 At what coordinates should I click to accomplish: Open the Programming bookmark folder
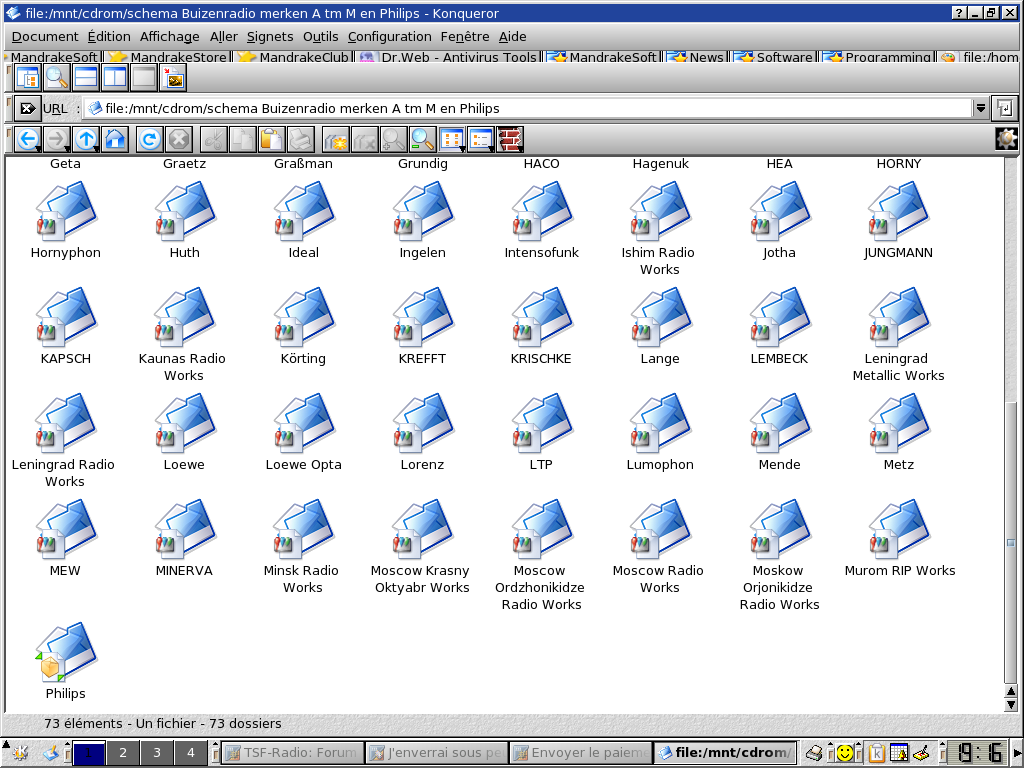878,57
